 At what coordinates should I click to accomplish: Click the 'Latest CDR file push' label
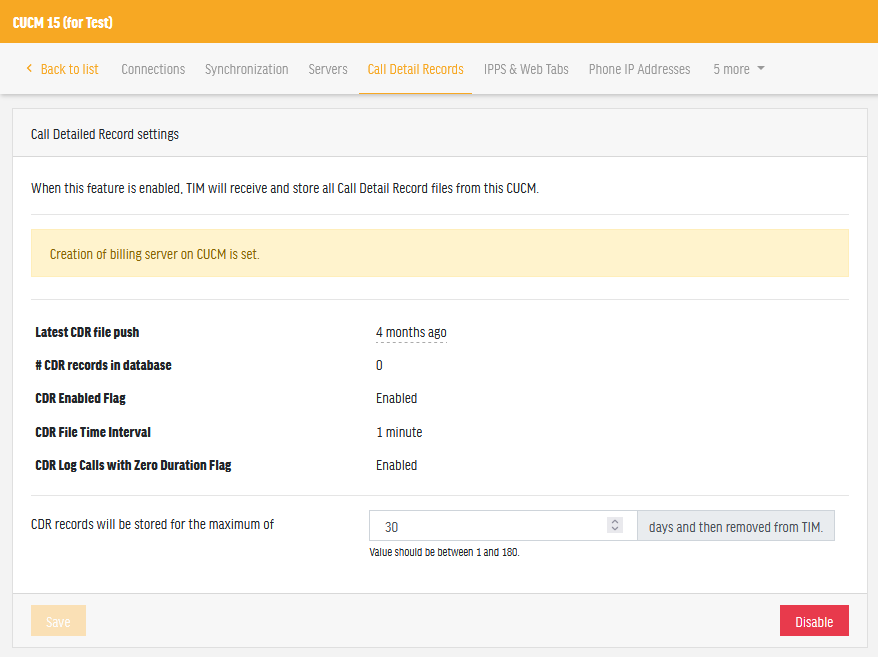(x=87, y=332)
